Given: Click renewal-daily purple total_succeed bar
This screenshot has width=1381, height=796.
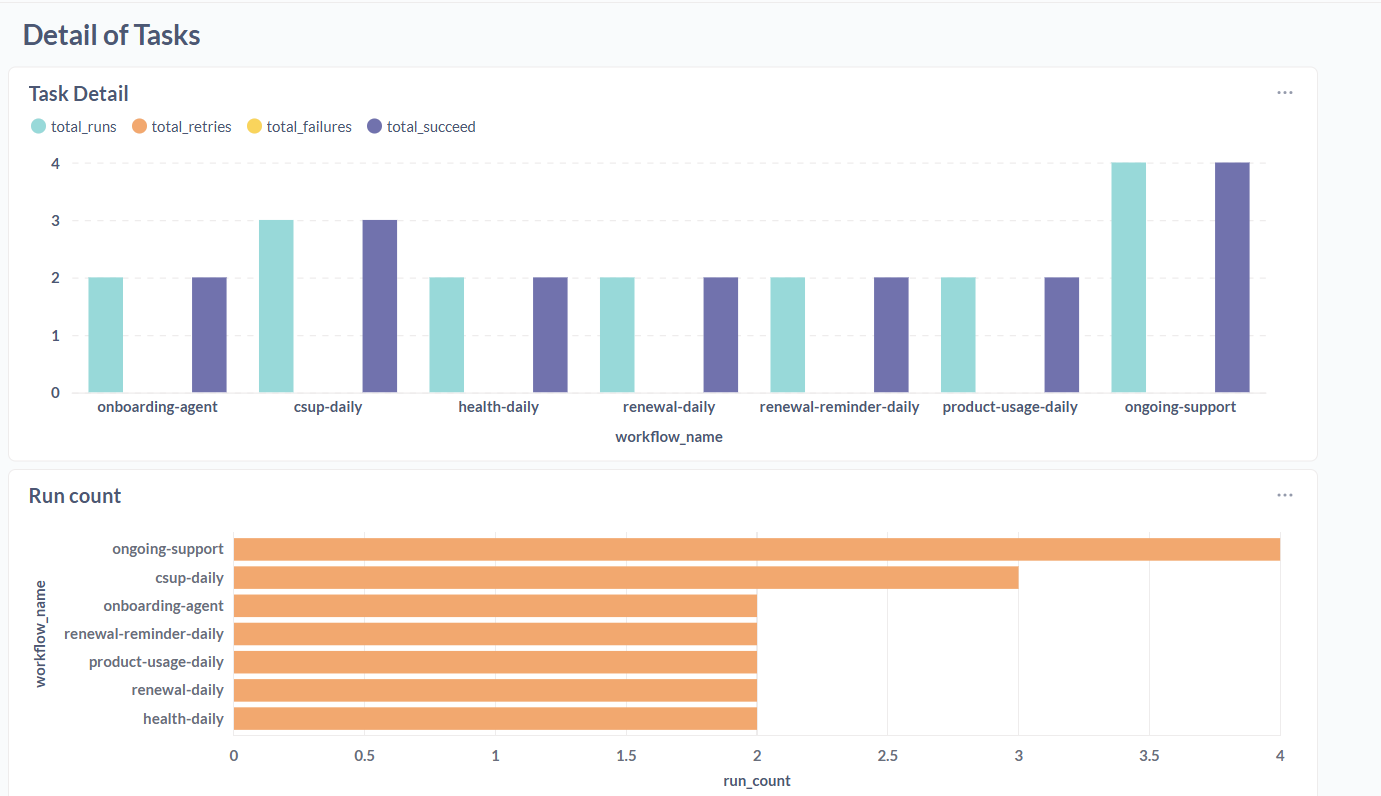Looking at the screenshot, I should point(720,334).
